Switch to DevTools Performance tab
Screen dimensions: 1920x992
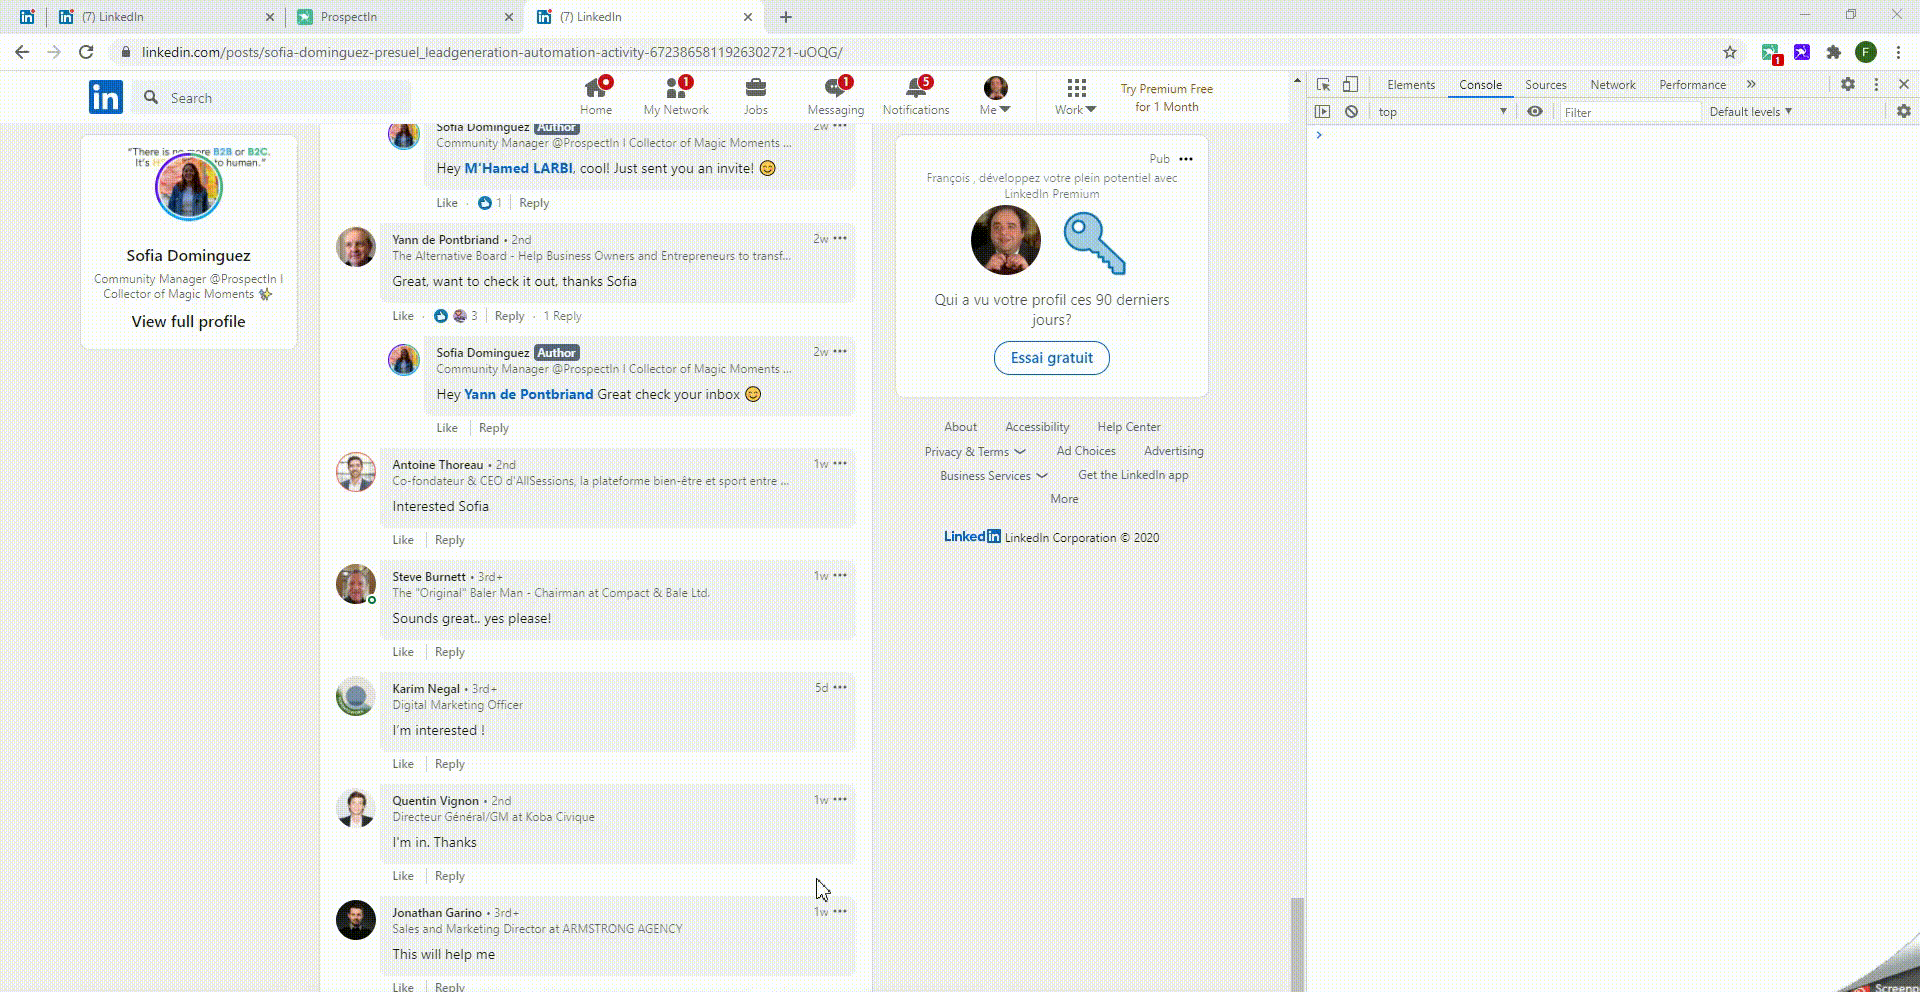[x=1693, y=85]
